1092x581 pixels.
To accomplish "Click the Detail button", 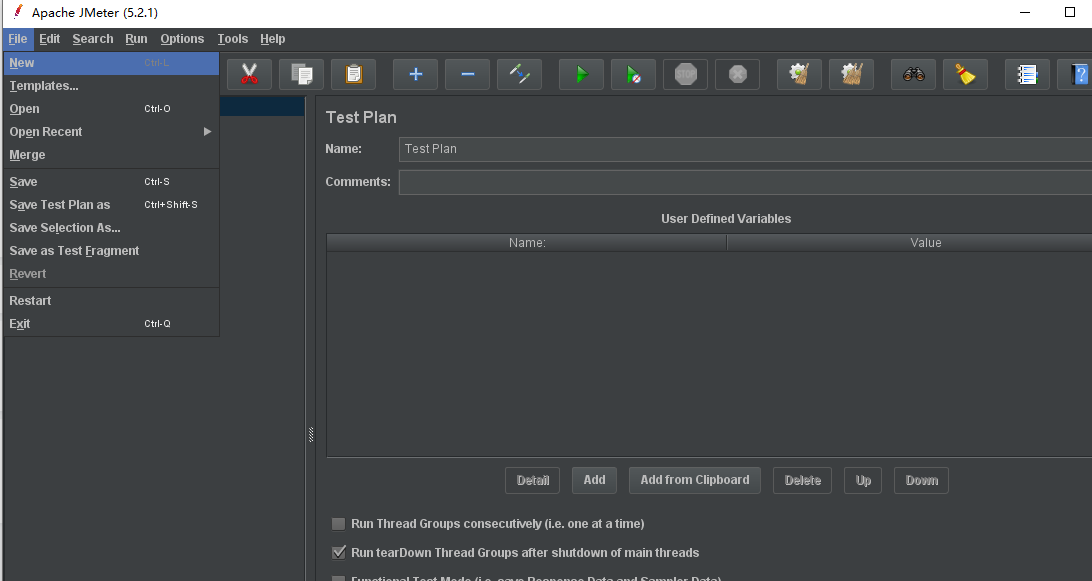I will point(532,480).
